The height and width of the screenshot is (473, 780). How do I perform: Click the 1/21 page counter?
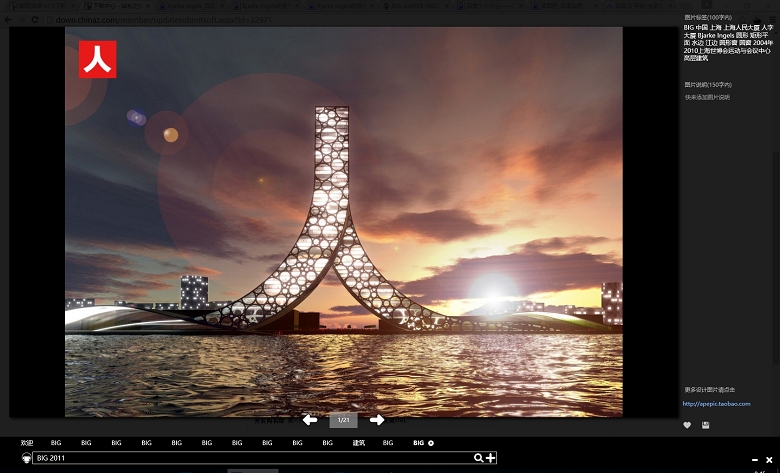pyautogui.click(x=343, y=420)
